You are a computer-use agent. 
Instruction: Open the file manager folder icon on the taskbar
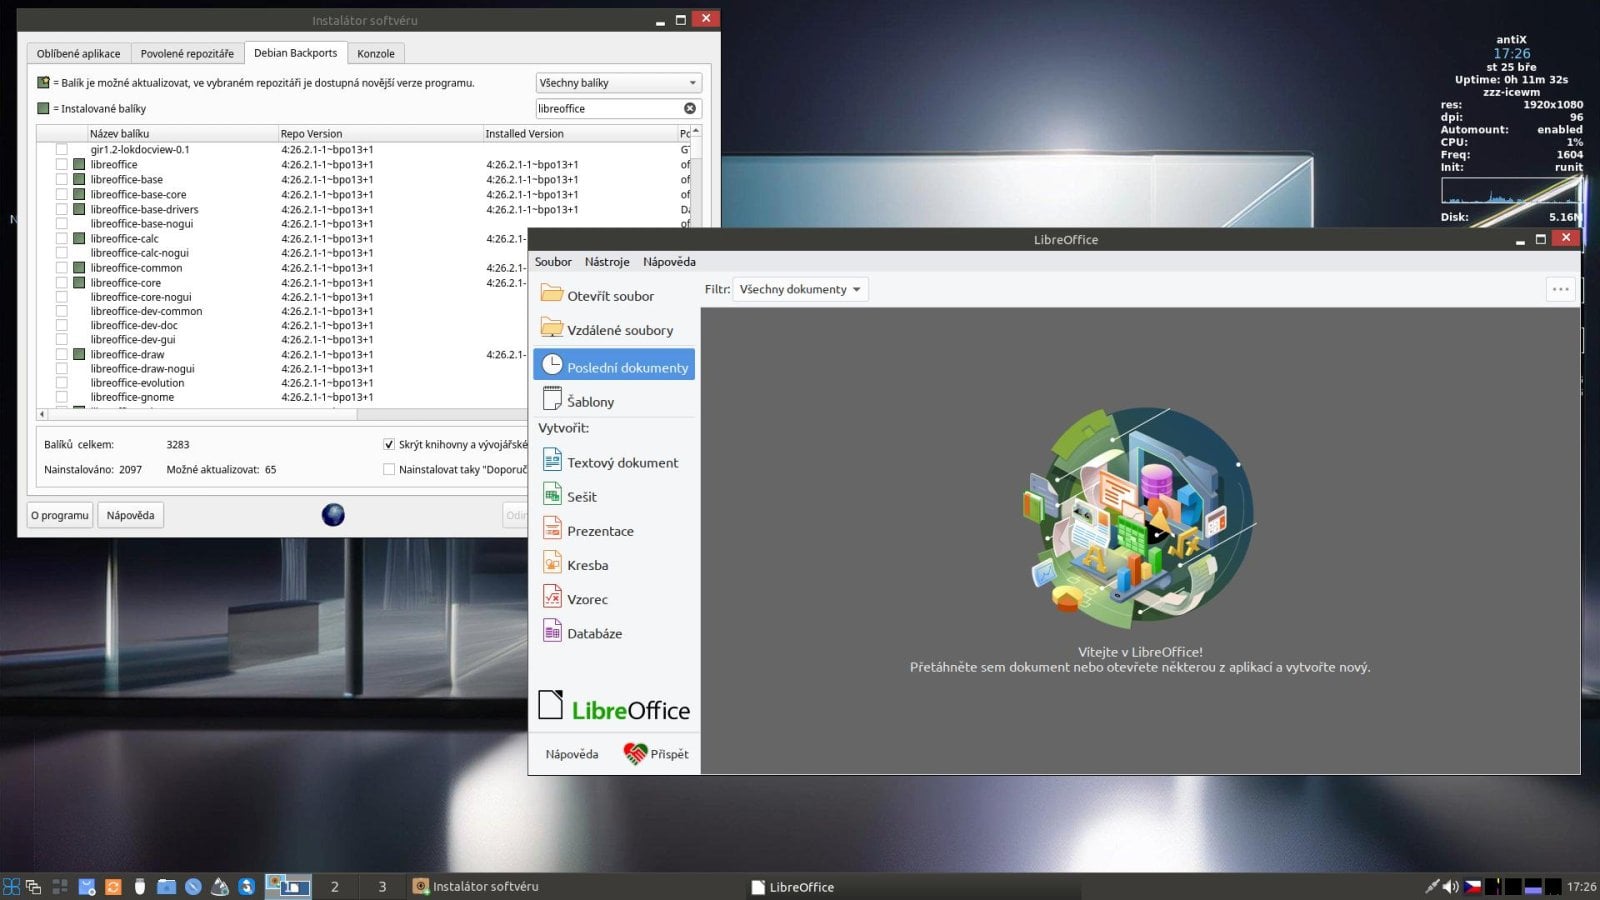click(x=166, y=886)
